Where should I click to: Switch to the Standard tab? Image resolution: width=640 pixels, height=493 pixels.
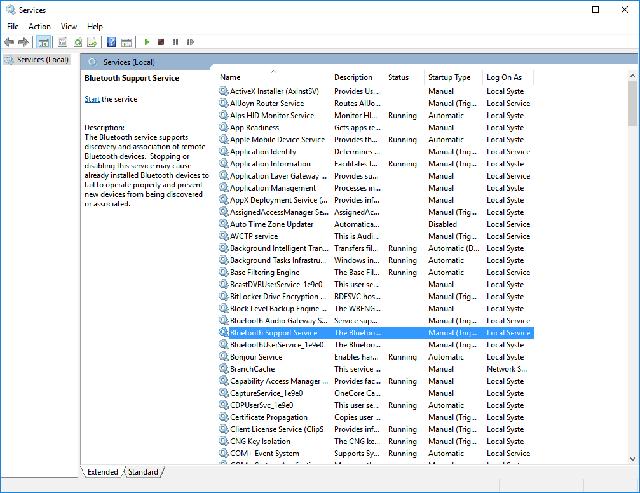(143, 472)
